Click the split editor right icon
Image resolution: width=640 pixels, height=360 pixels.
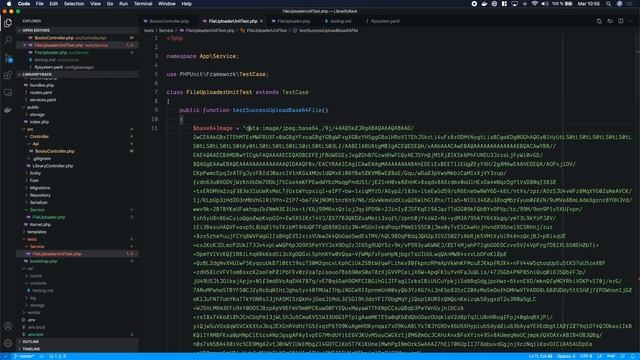click(x=620, y=21)
